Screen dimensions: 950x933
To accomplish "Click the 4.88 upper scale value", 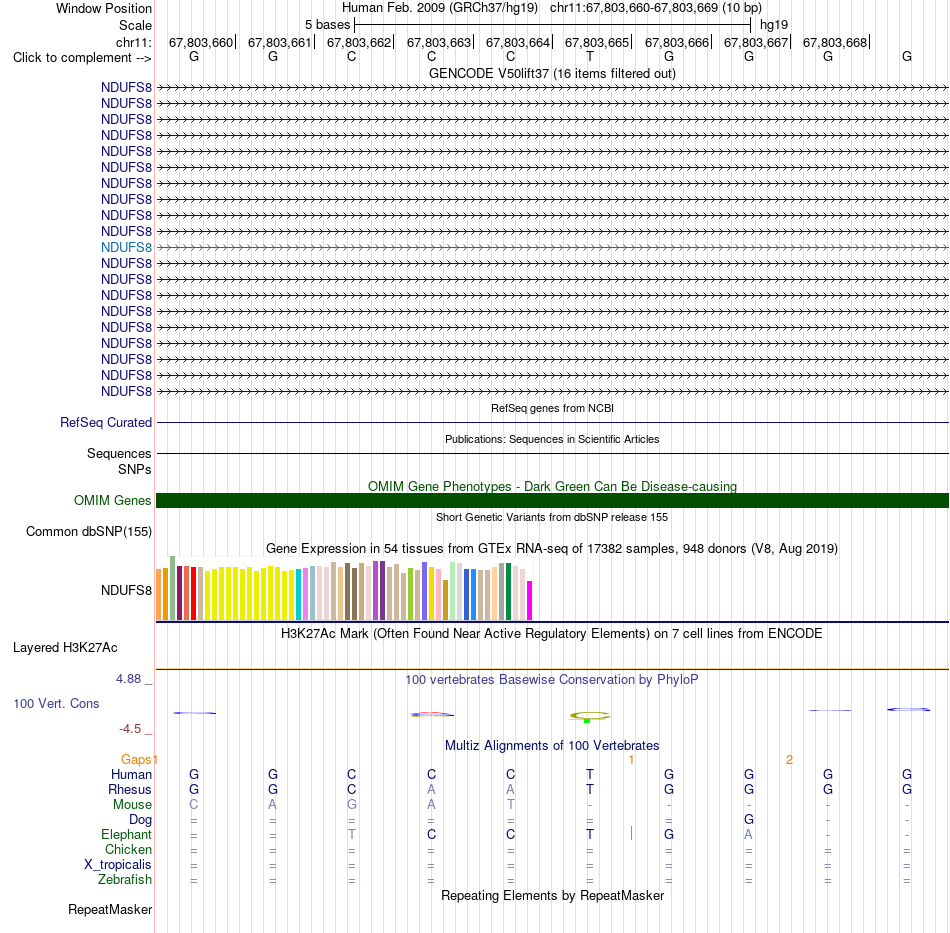I will coord(128,679).
